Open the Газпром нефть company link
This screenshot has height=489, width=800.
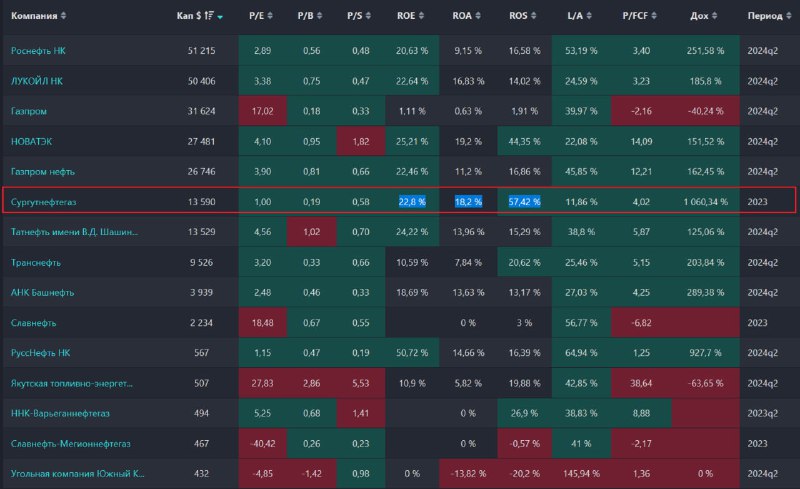[43, 172]
